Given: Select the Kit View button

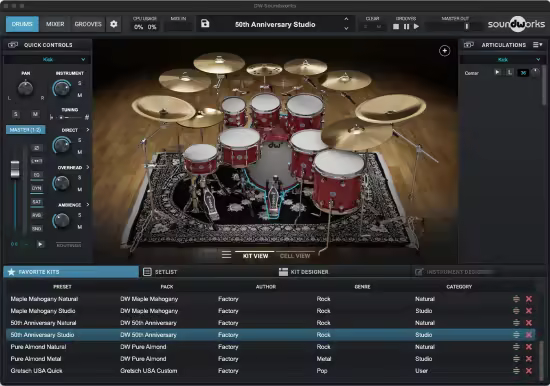Looking at the screenshot, I should tap(255, 255).
